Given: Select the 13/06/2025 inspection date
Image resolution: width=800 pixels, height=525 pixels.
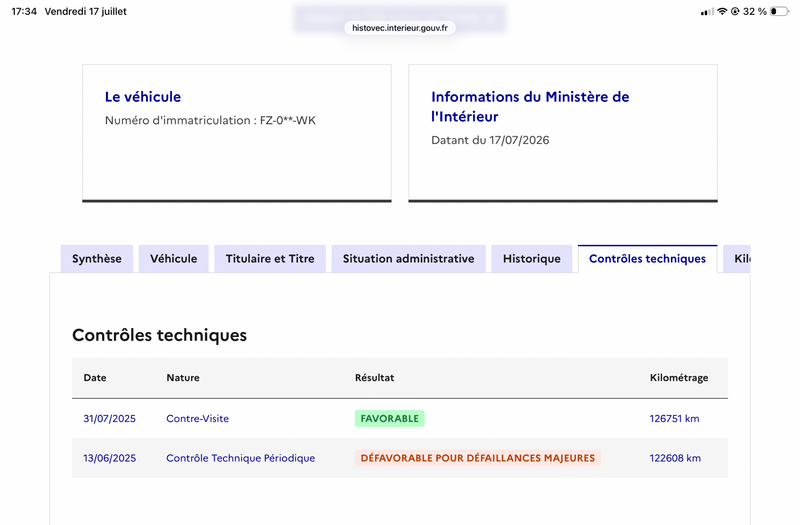Looking at the screenshot, I should click(110, 458).
